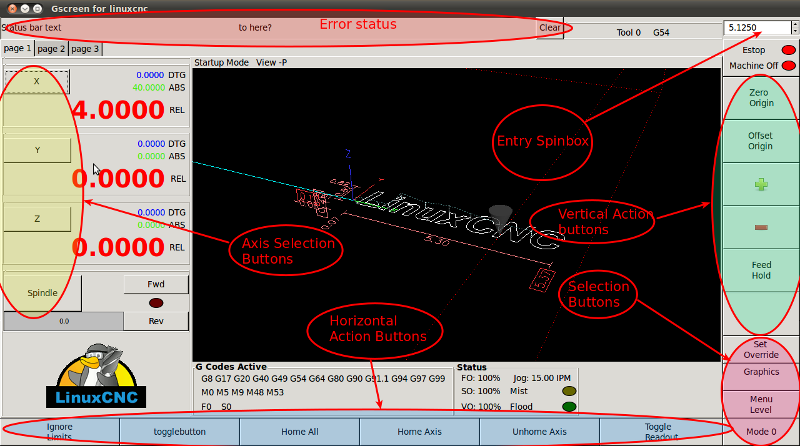The height and width of the screenshot is (446, 800).
Task: Click the Tool 0 label
Action: click(628, 33)
